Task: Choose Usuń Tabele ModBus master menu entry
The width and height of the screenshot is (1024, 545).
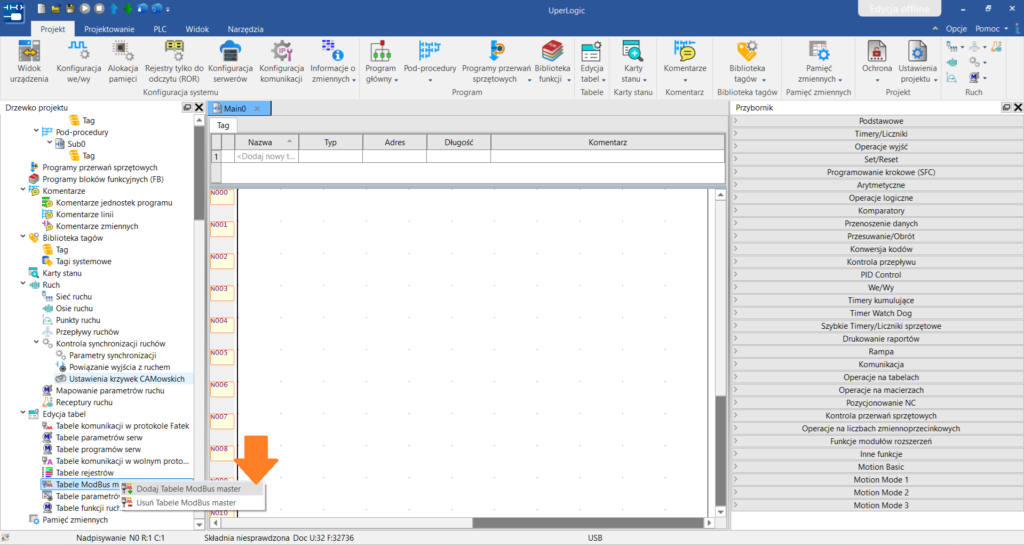Action: click(x=193, y=503)
